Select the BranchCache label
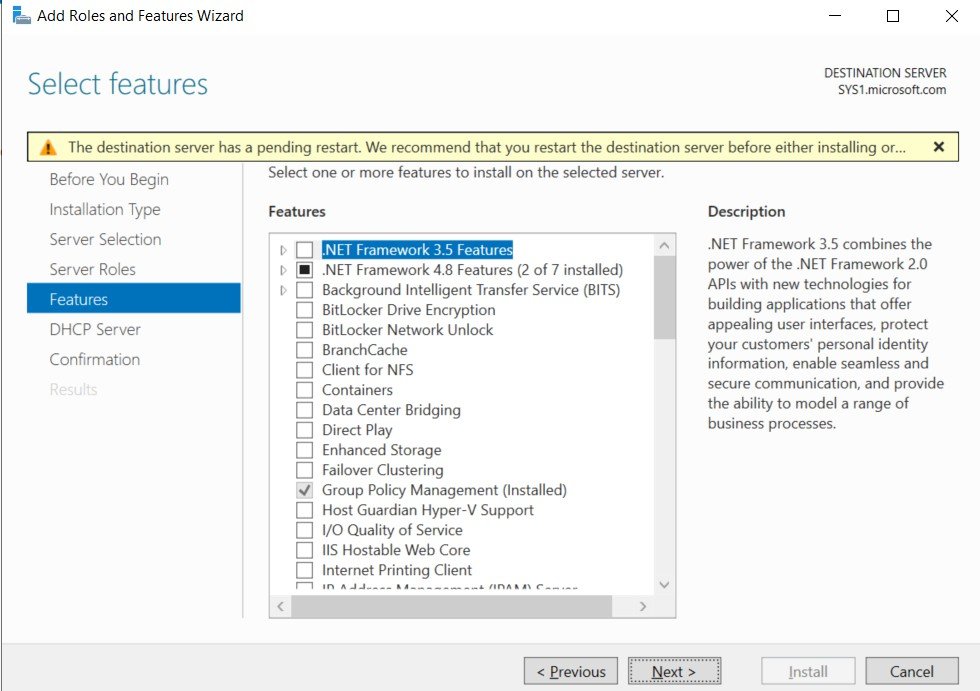The height and width of the screenshot is (691, 980). tap(364, 350)
